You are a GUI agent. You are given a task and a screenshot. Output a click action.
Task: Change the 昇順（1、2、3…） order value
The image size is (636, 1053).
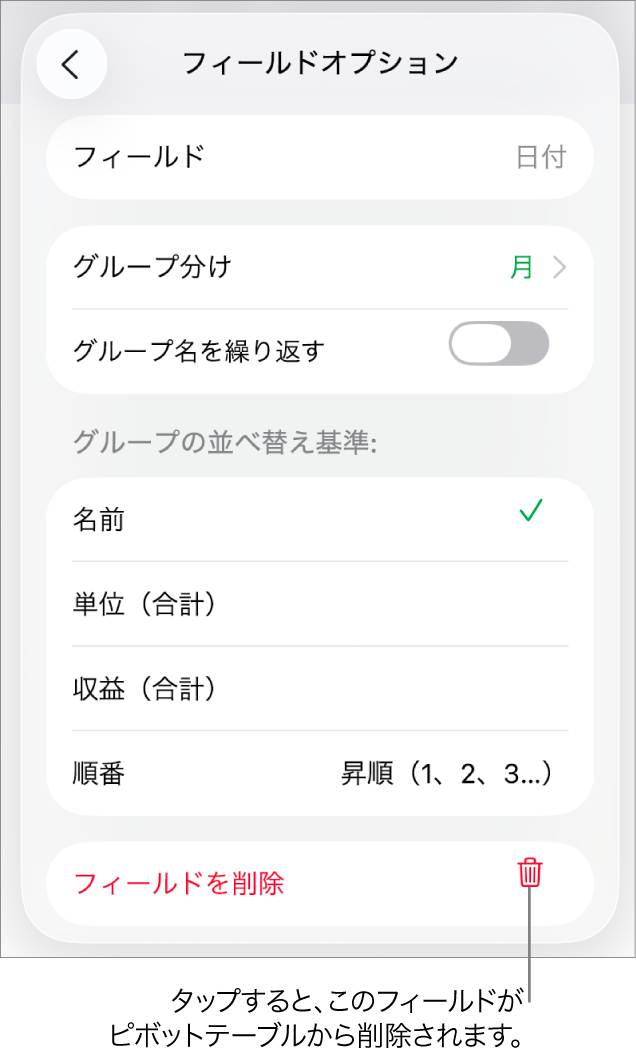click(x=447, y=774)
